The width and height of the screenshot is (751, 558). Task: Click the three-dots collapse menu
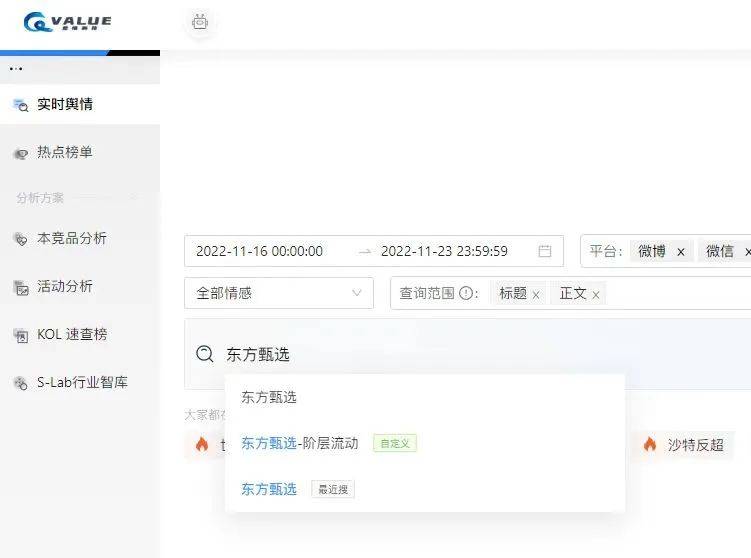click(x=16, y=69)
